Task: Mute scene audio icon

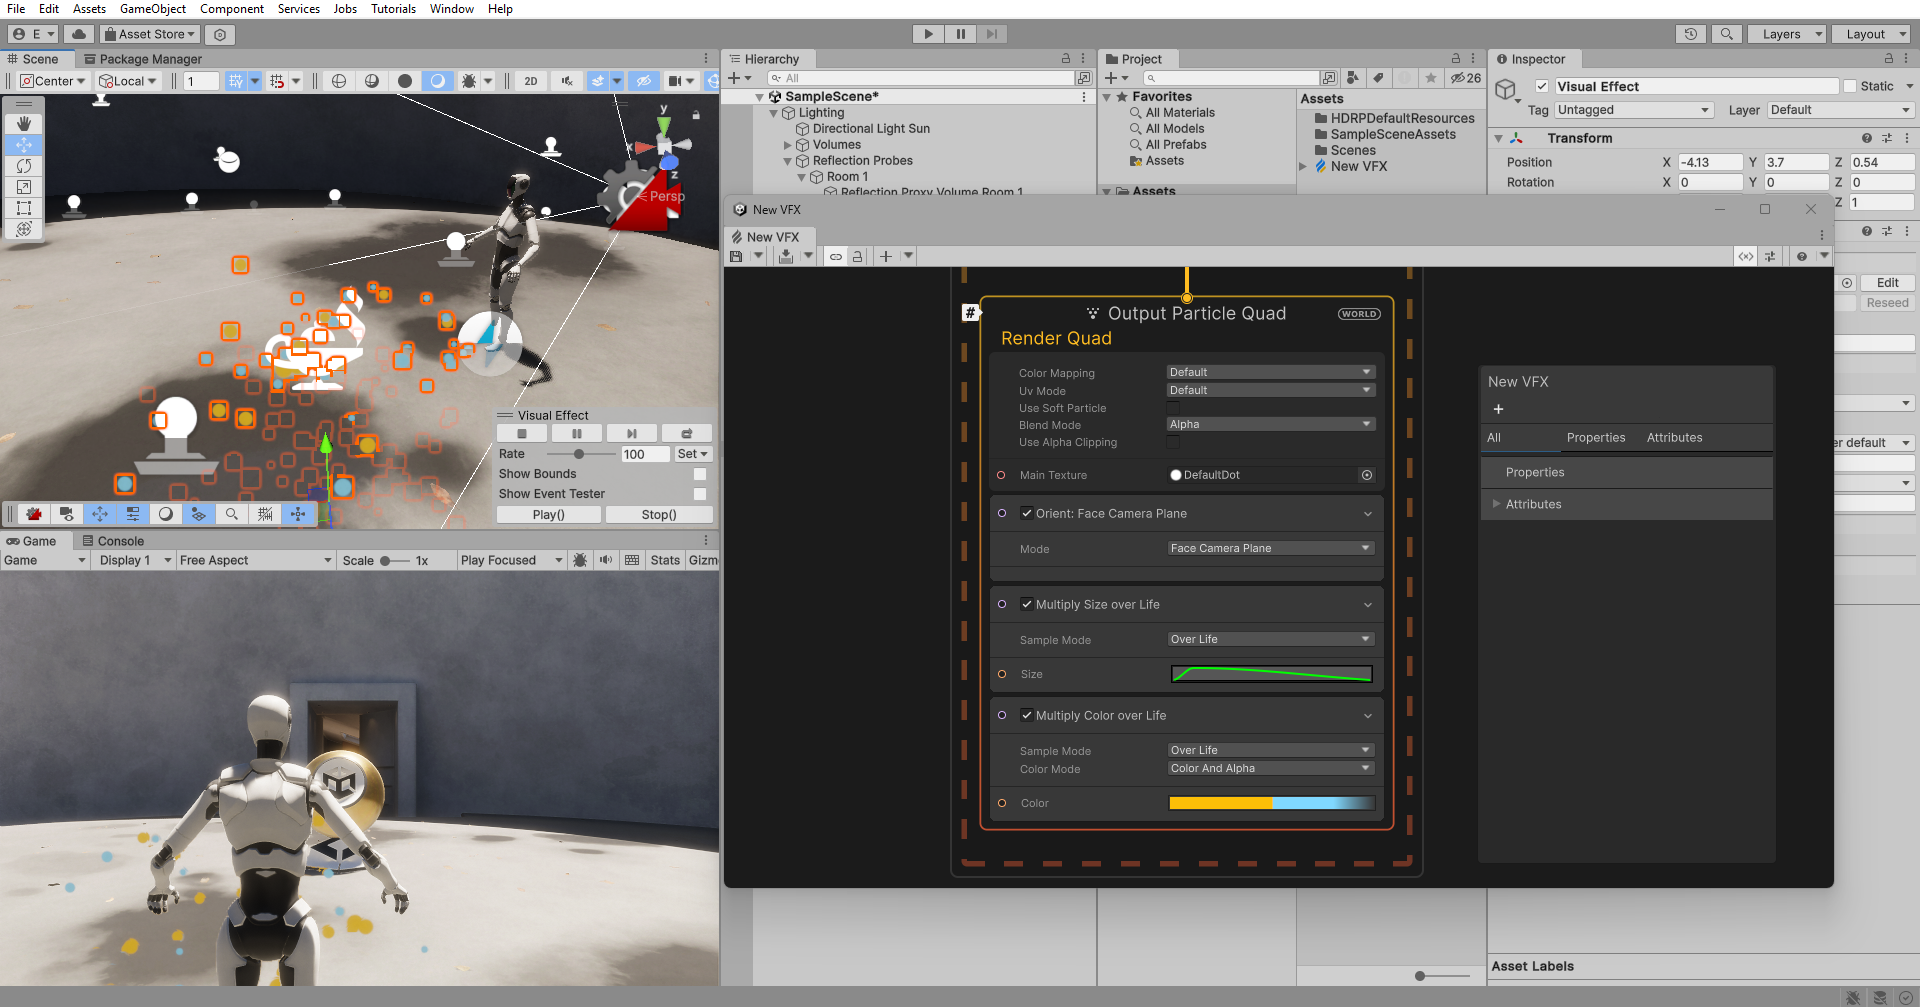Action: pos(567,81)
